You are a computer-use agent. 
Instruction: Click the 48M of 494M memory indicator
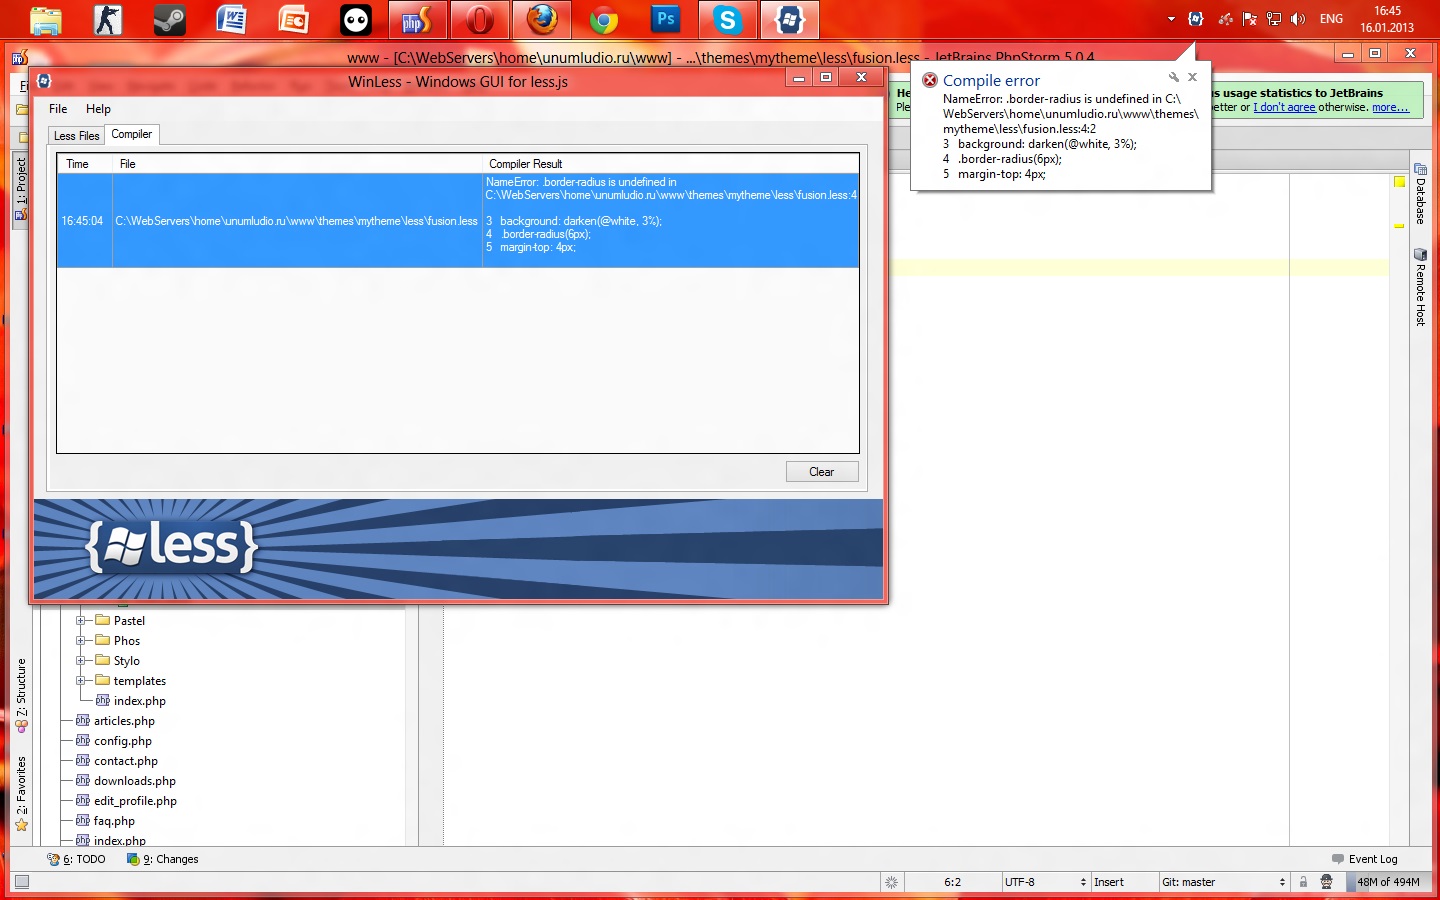click(x=1388, y=882)
